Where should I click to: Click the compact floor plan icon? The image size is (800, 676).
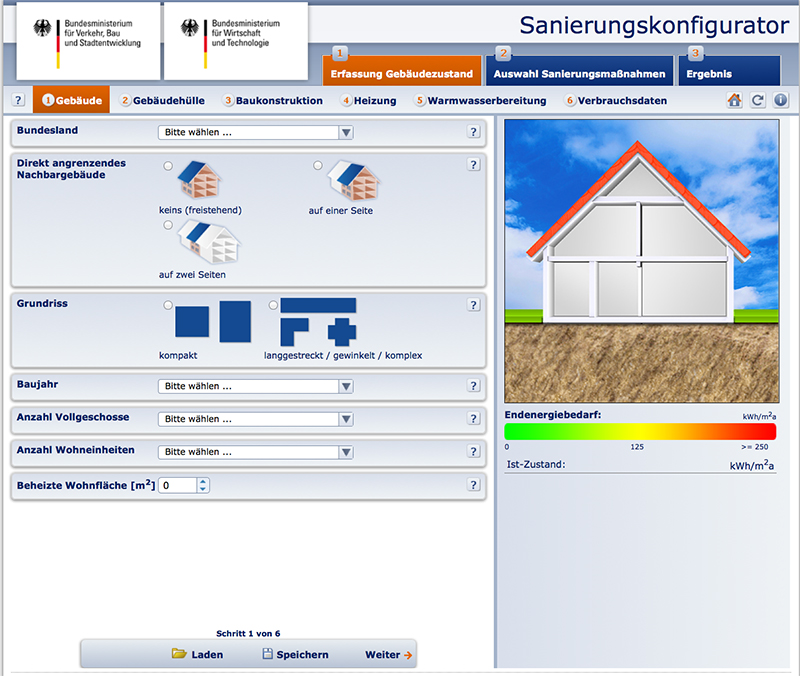(x=192, y=322)
